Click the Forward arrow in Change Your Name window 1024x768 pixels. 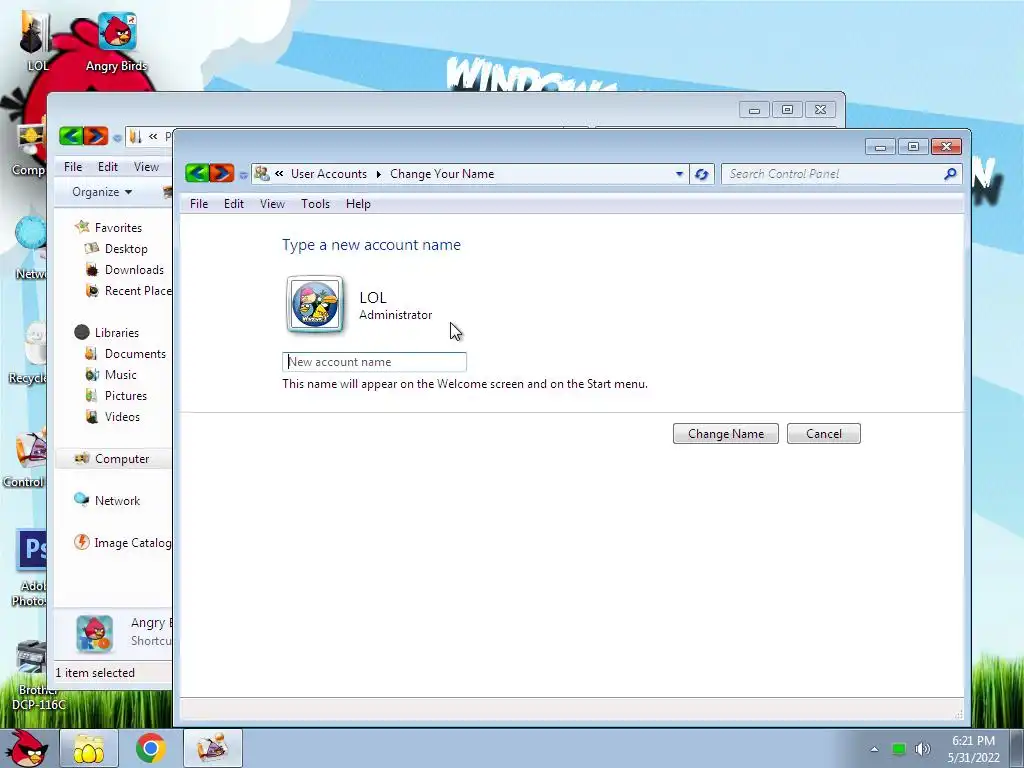pyautogui.click(x=221, y=173)
